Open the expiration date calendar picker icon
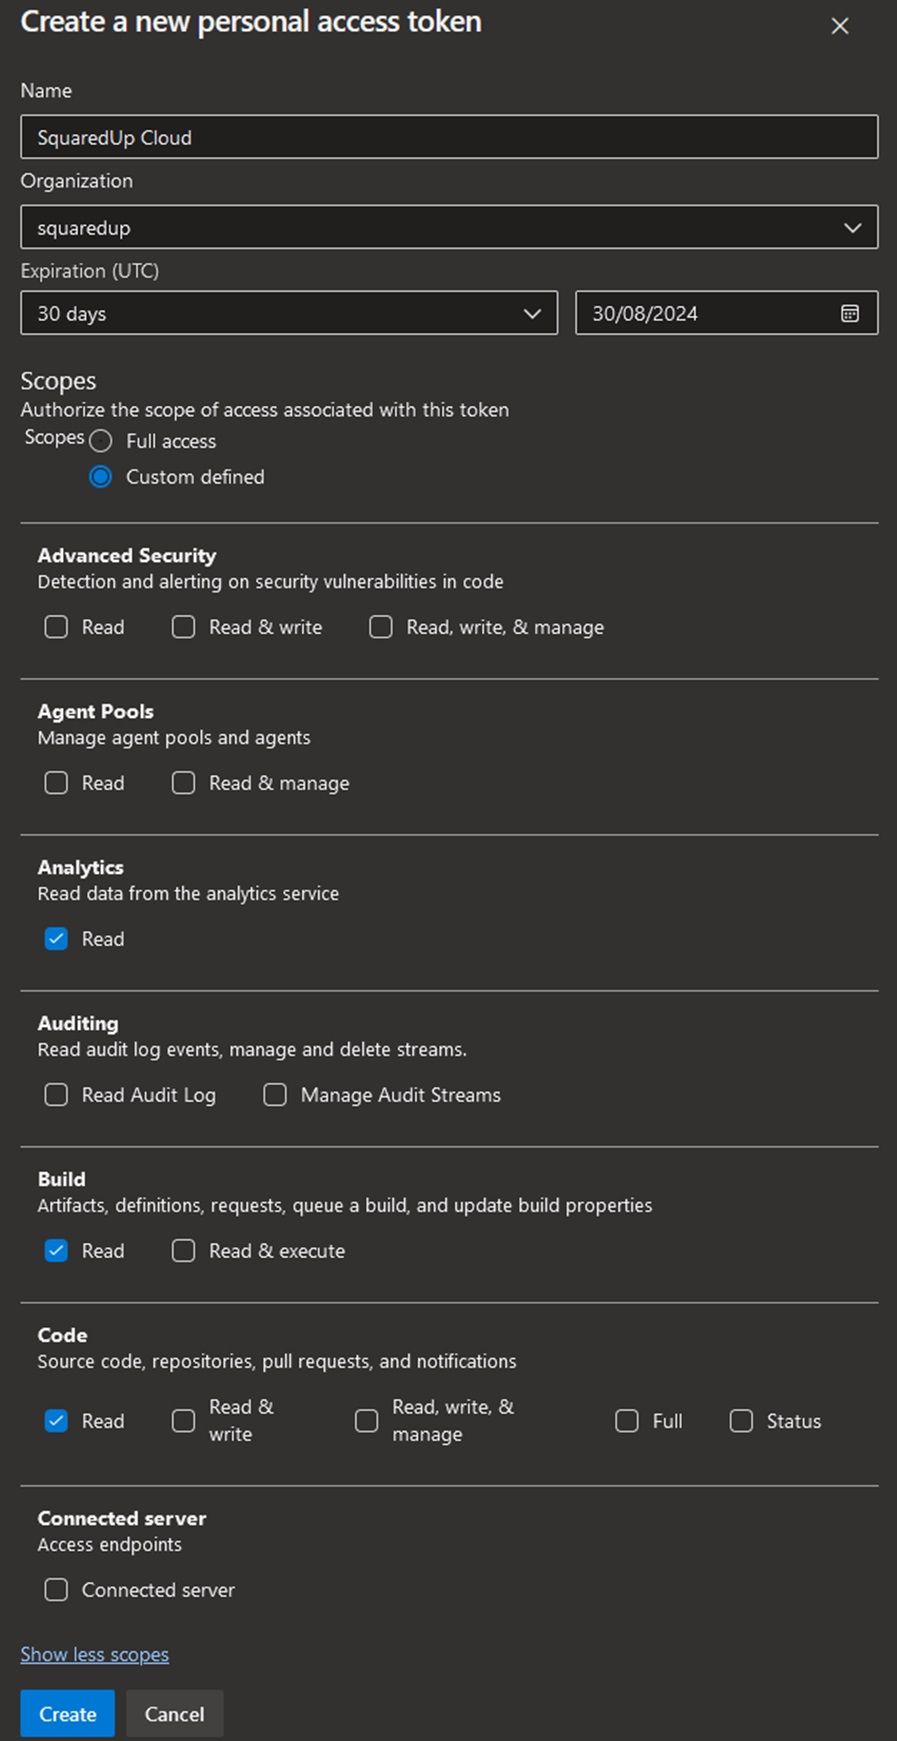 click(x=849, y=313)
